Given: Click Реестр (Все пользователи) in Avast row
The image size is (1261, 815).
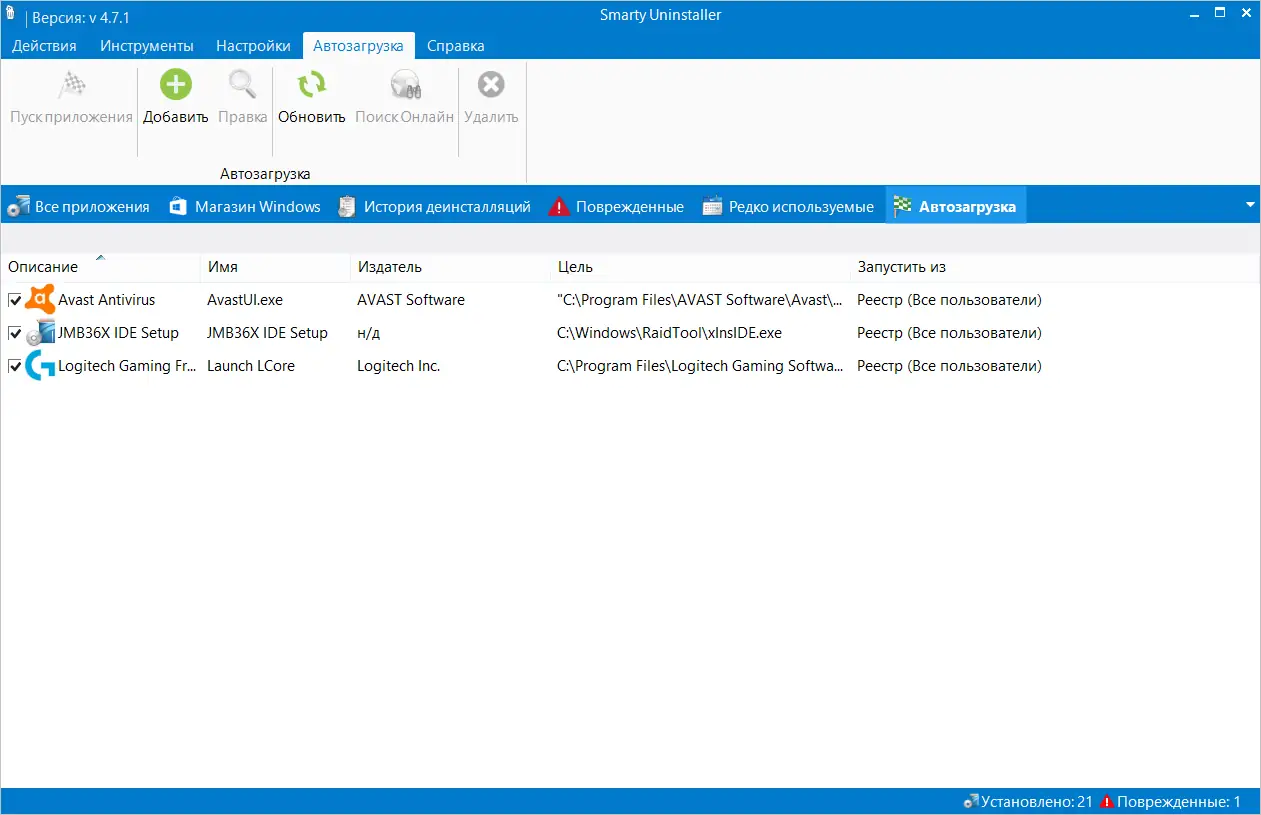Looking at the screenshot, I should [949, 300].
